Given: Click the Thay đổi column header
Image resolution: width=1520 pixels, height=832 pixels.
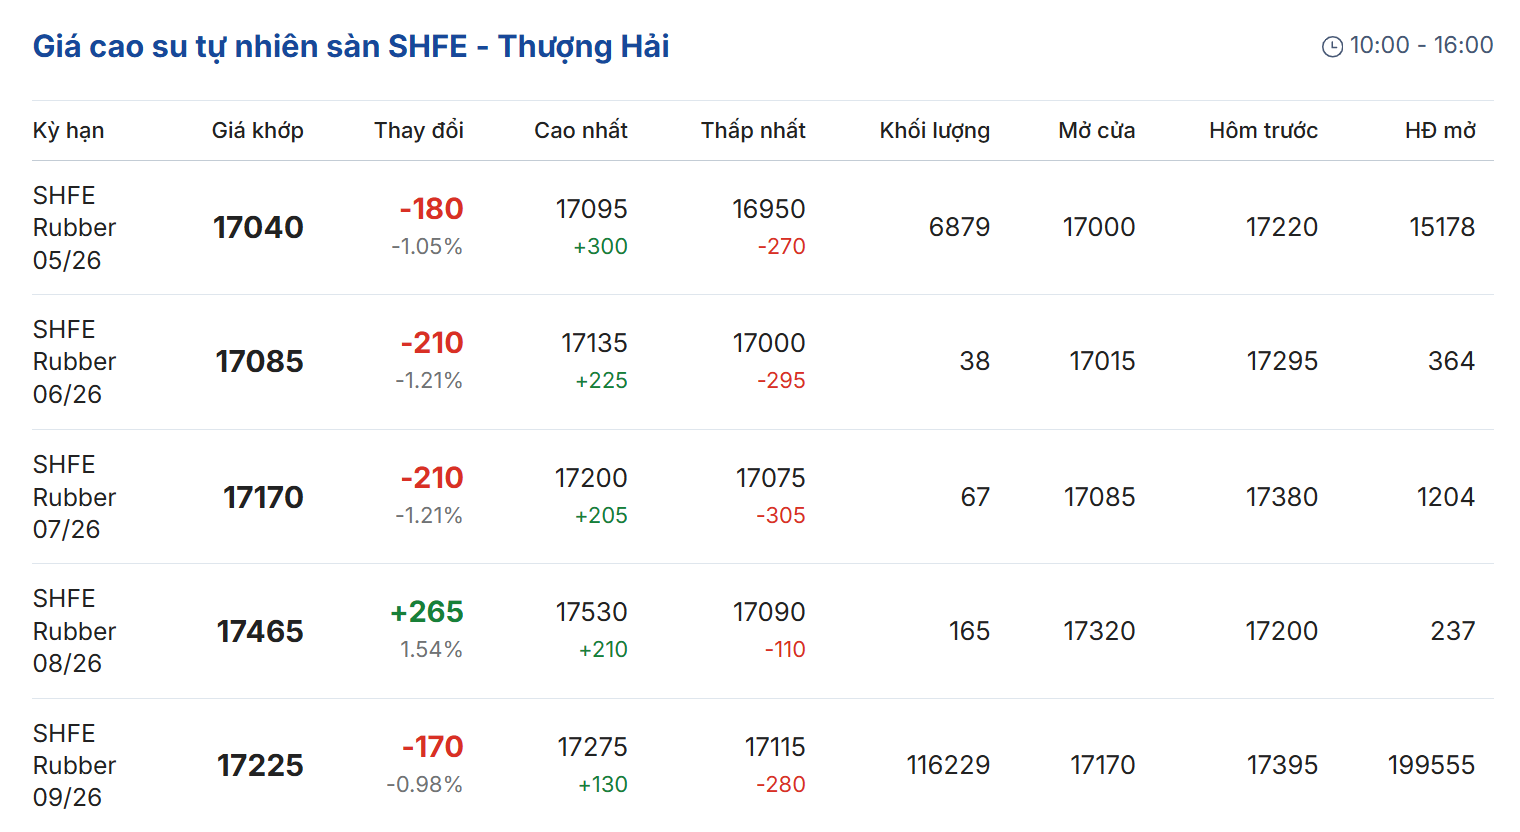Looking at the screenshot, I should point(418,130).
